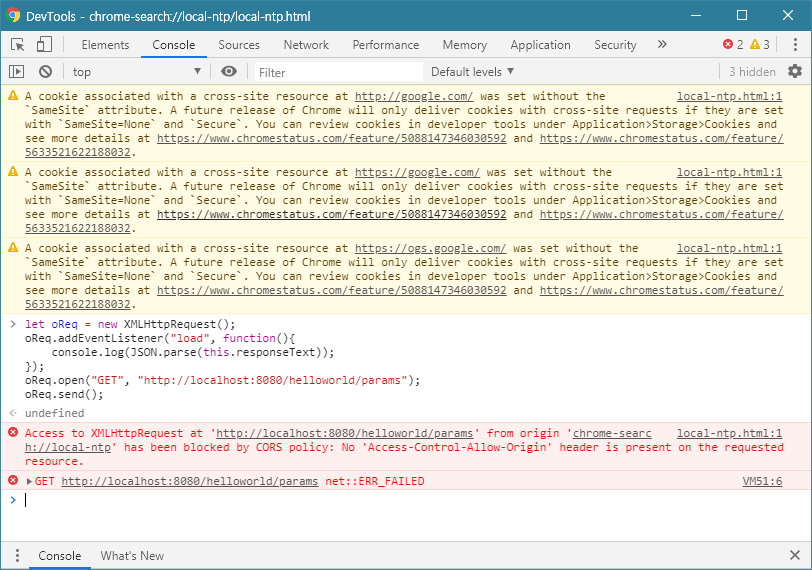Click the GET error red circle icon
812x570 pixels.
tap(13, 480)
